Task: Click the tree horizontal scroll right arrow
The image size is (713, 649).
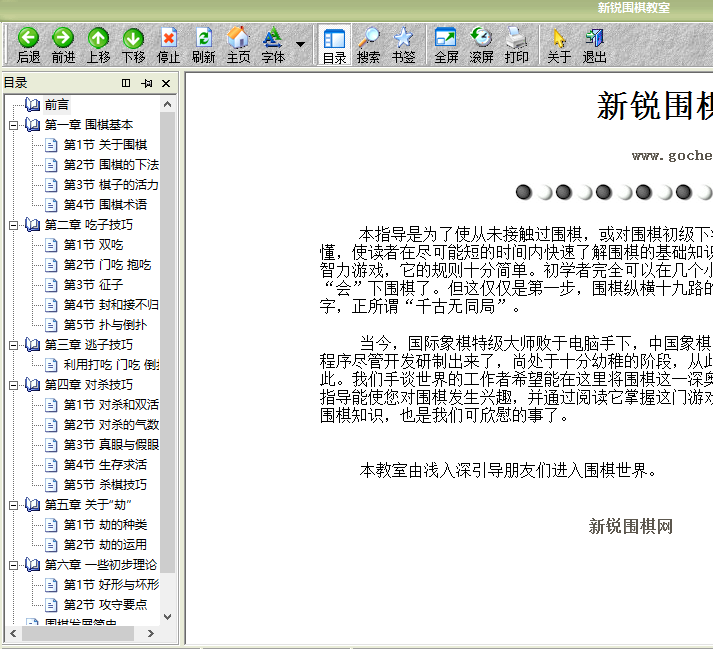Action: 151,633
